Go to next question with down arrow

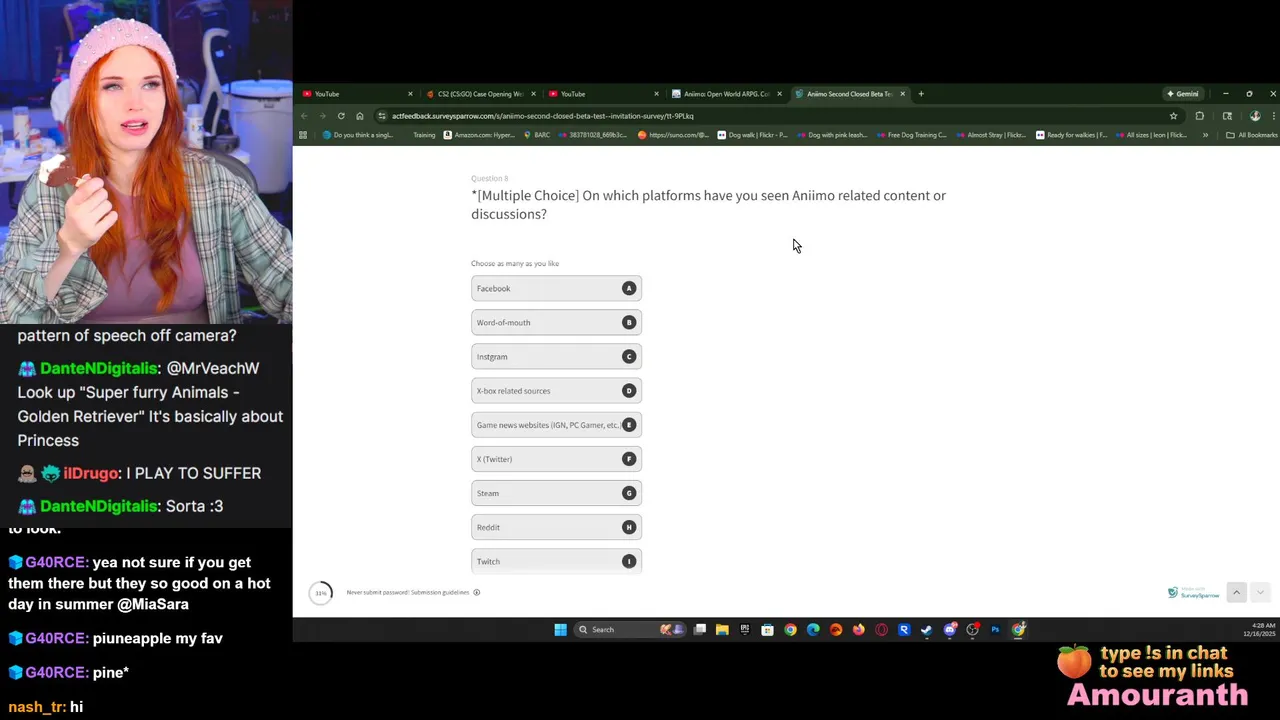[x=1259, y=592]
